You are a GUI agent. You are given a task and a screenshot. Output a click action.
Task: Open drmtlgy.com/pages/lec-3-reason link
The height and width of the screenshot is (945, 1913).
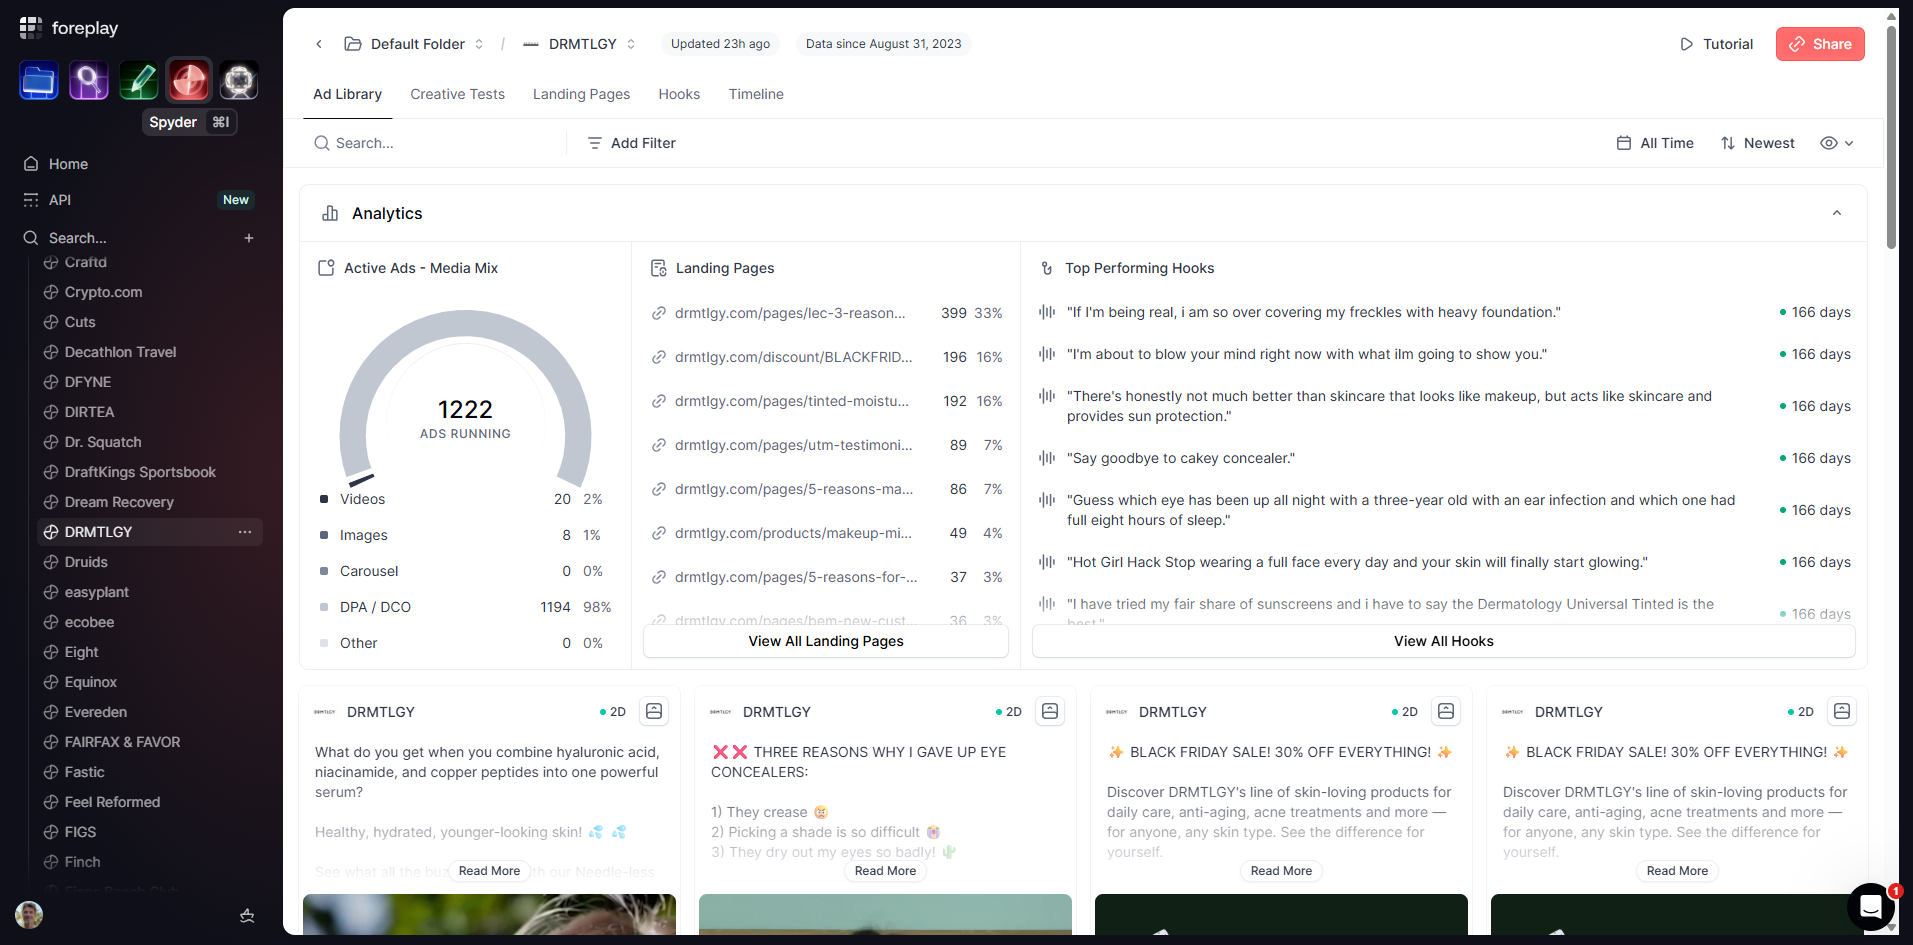tap(790, 313)
